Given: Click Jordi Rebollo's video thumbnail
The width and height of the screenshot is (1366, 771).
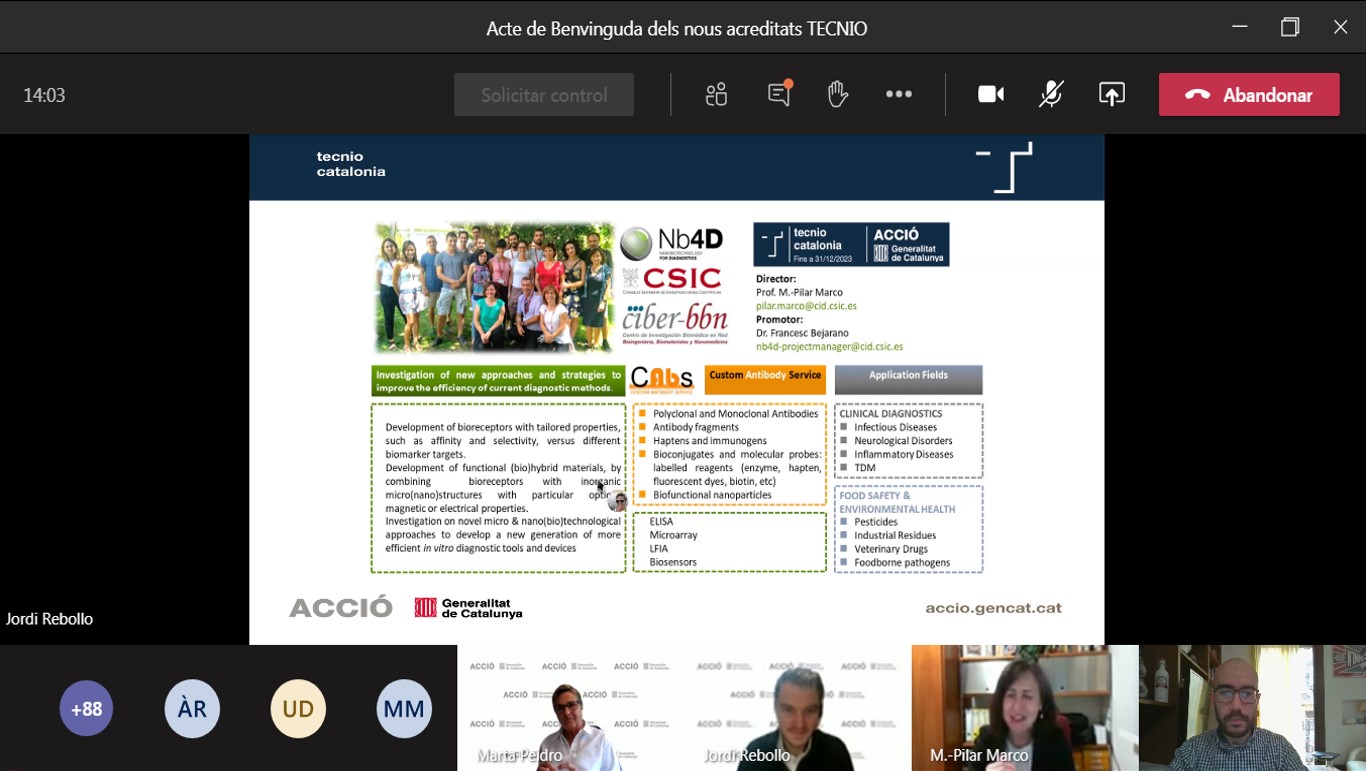Looking at the screenshot, I should tap(797, 708).
